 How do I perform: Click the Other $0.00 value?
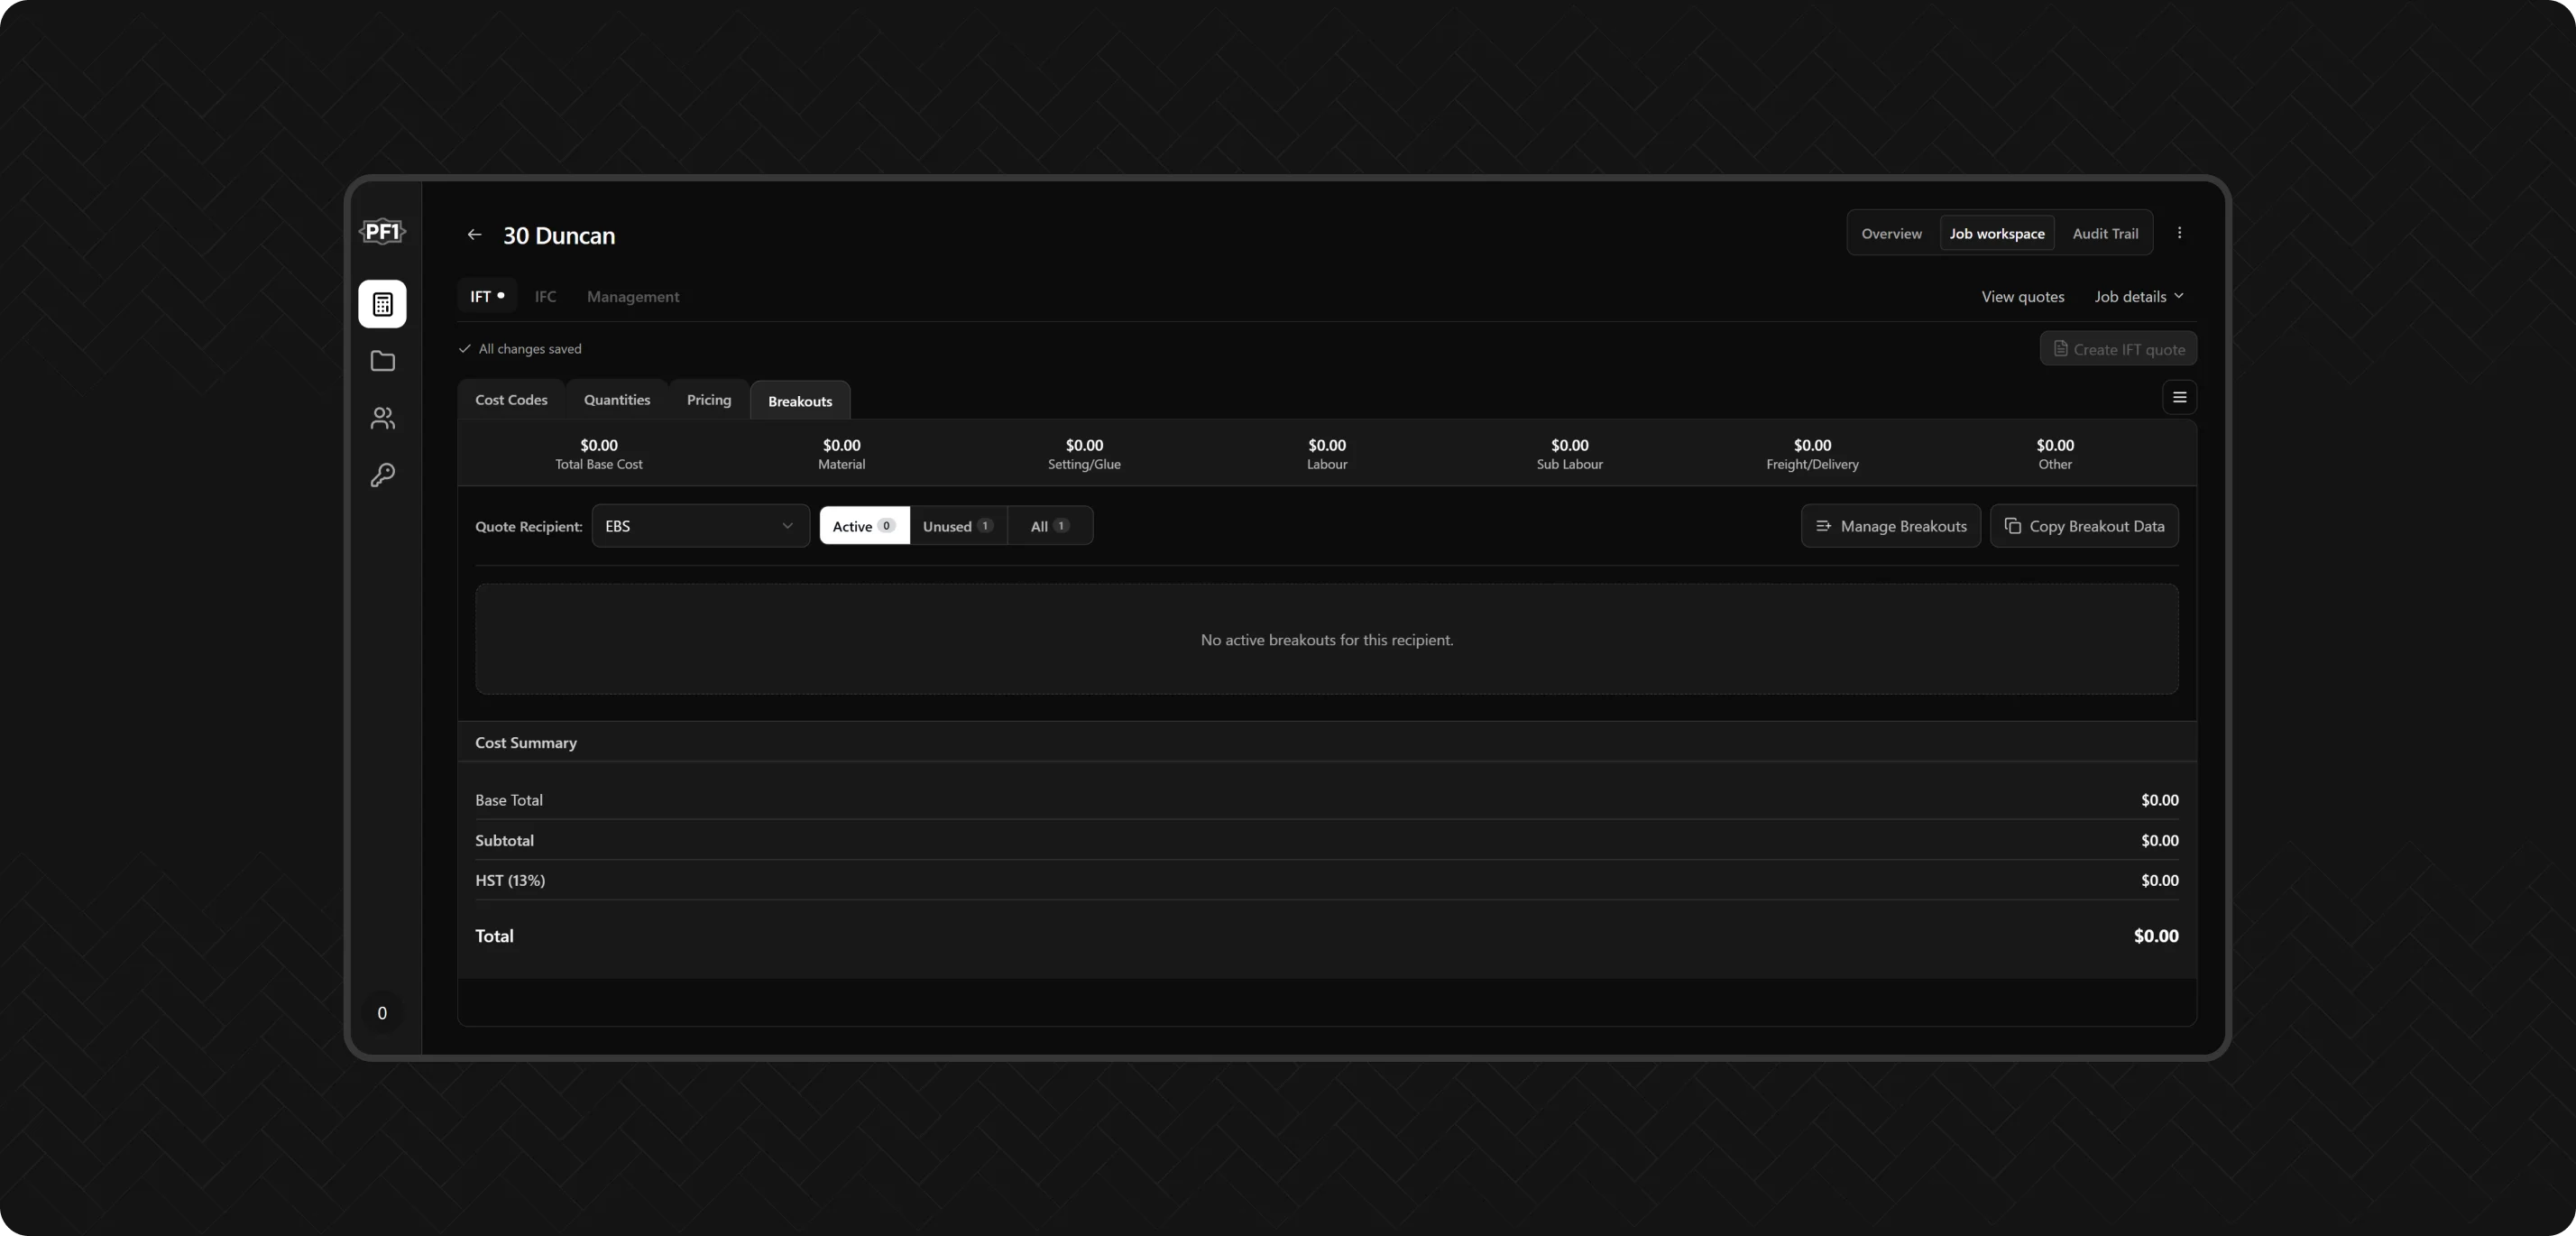pyautogui.click(x=2055, y=445)
